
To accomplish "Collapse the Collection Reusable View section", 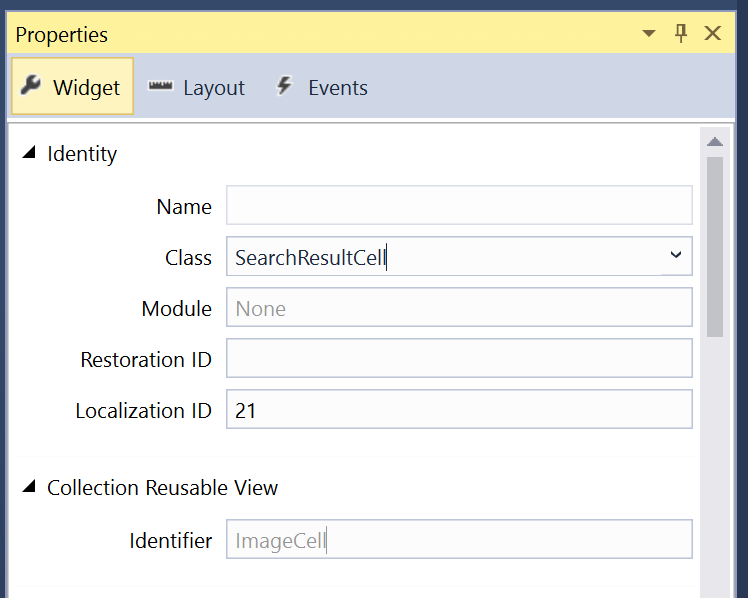I will (x=28, y=488).
